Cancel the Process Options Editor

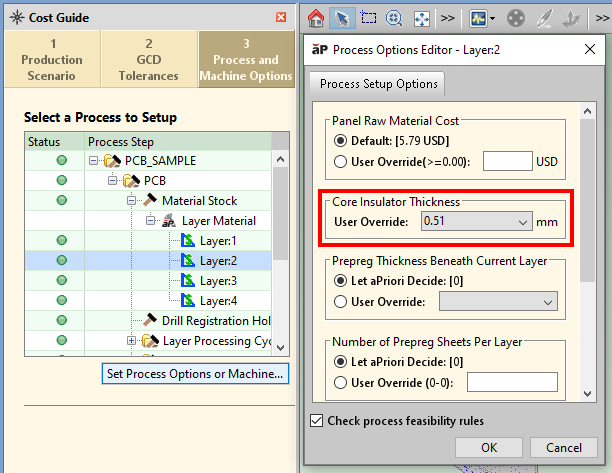point(564,447)
